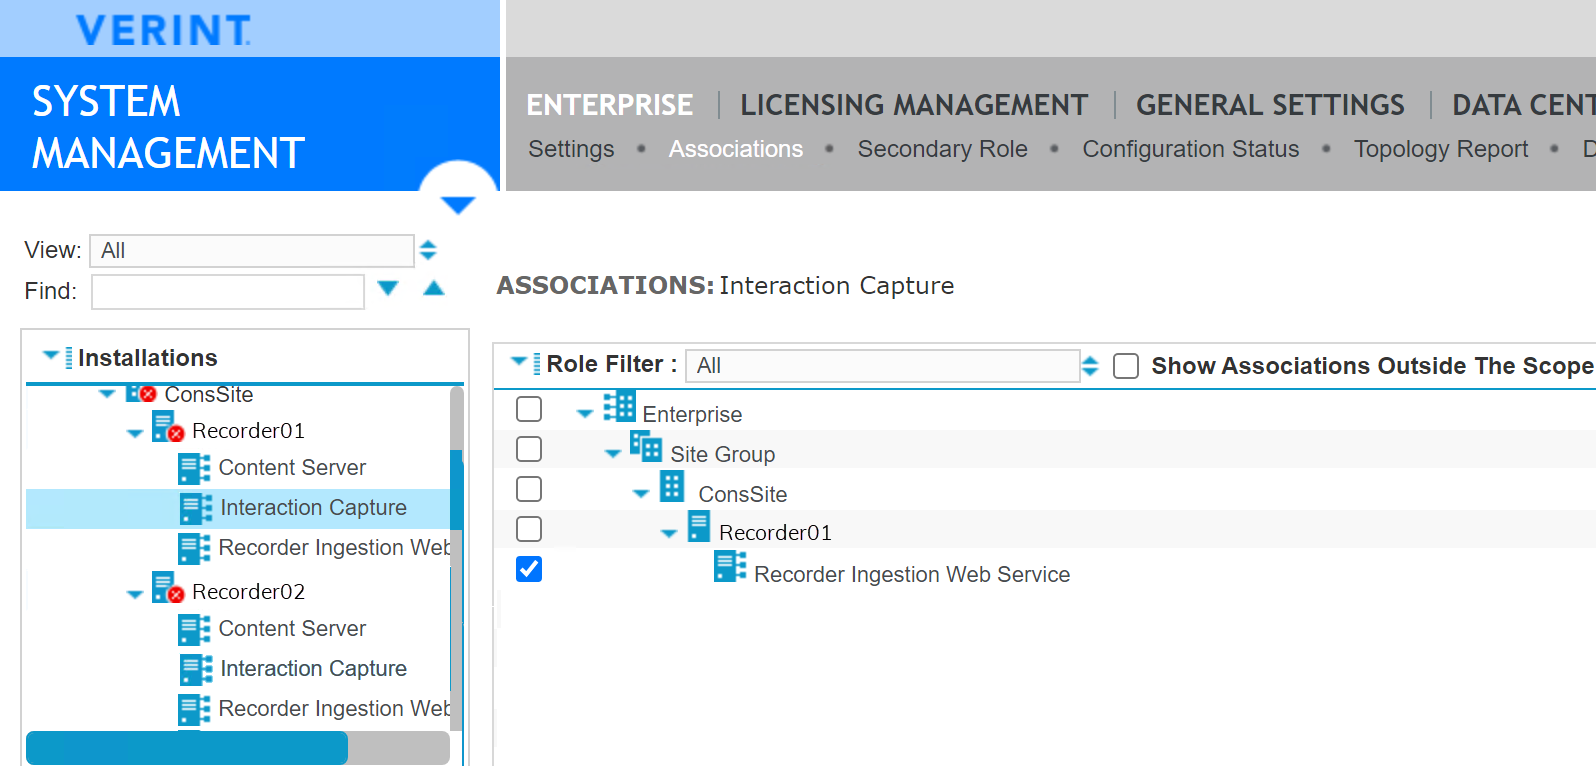Select Recorder02 node label

248,592
